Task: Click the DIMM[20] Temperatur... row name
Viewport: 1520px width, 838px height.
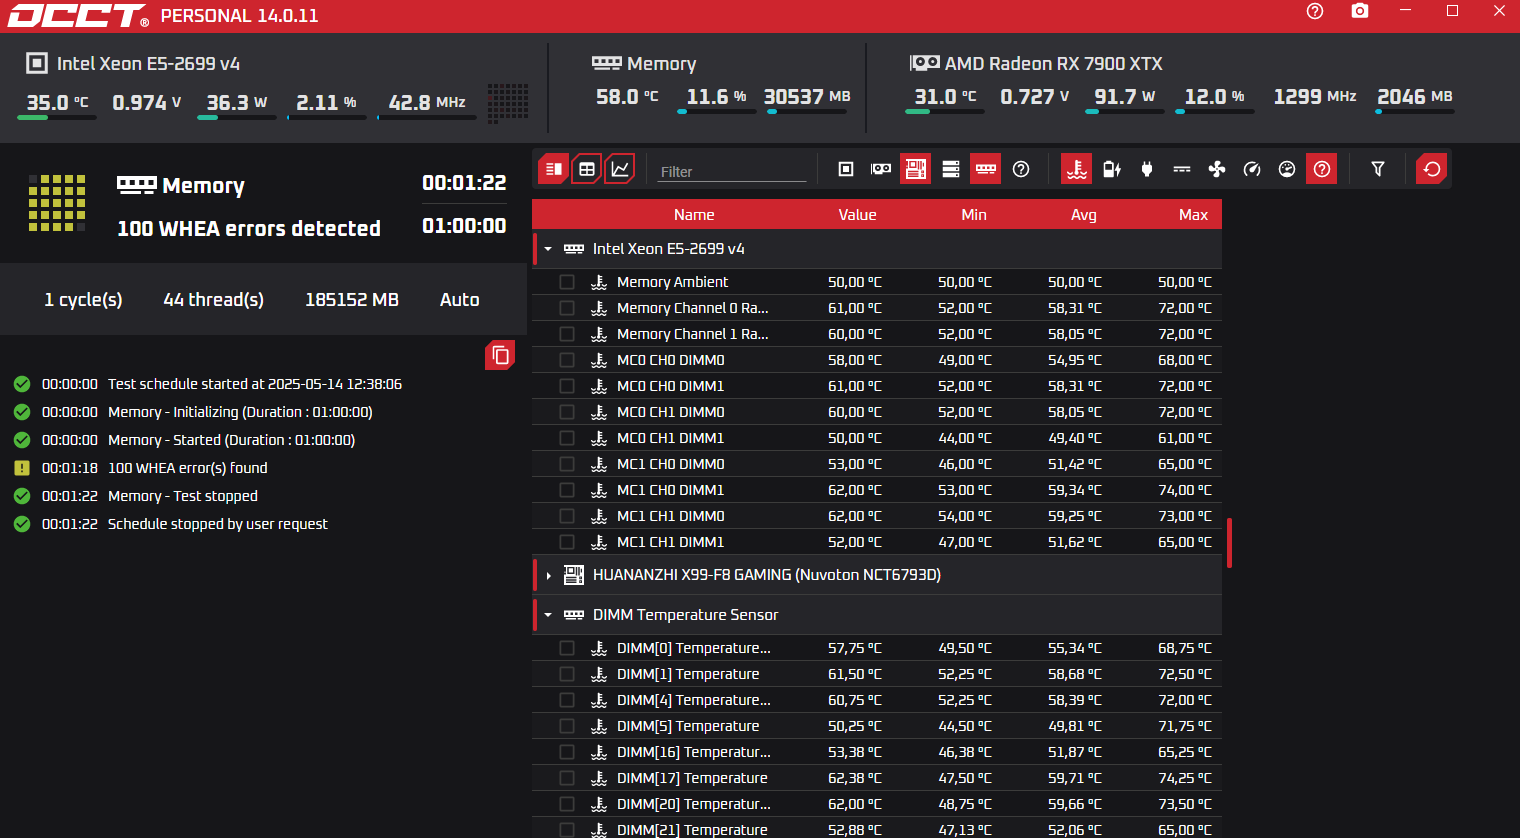Action: point(693,804)
